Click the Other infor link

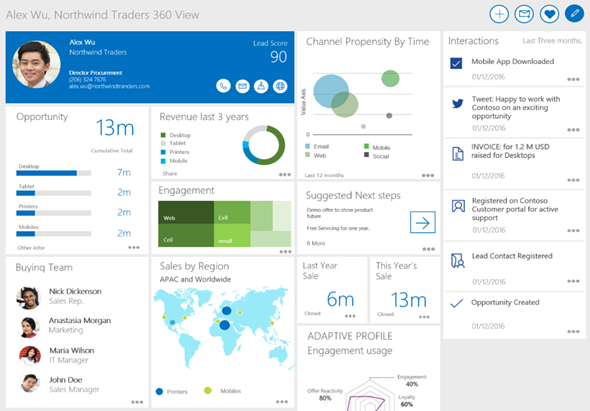(31, 248)
